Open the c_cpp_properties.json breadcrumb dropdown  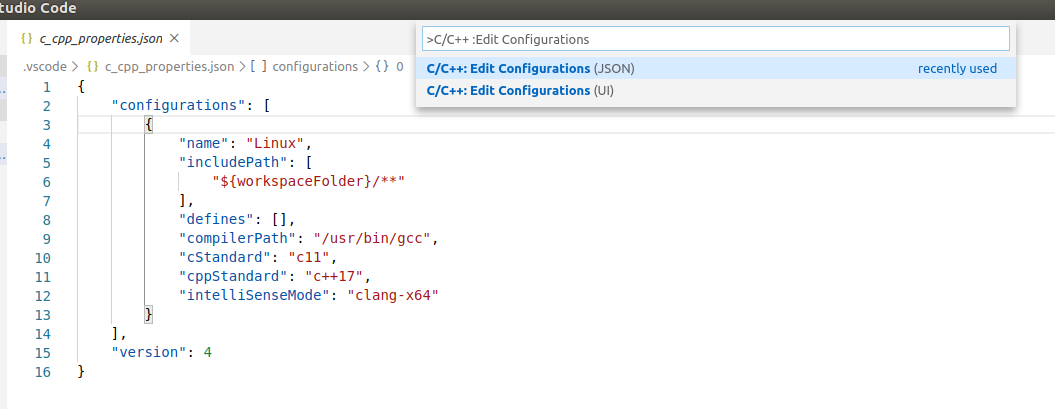tap(169, 67)
